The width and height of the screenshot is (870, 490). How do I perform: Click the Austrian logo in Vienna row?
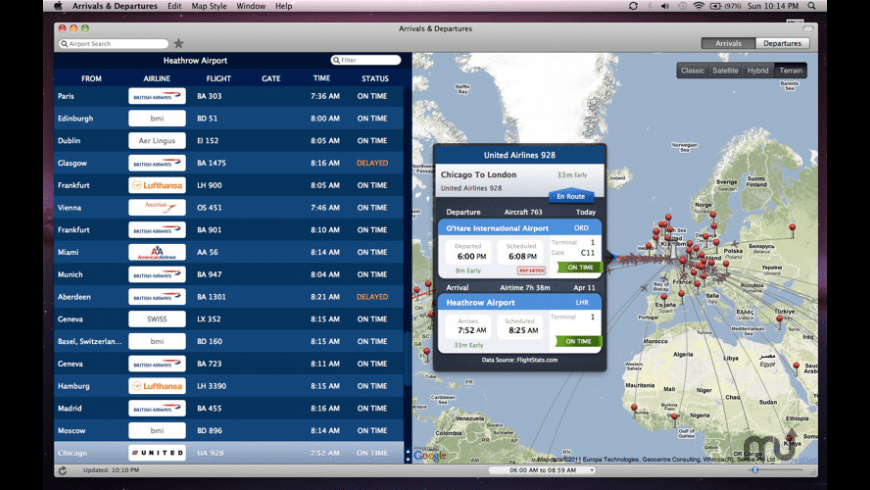pyautogui.click(x=157, y=208)
